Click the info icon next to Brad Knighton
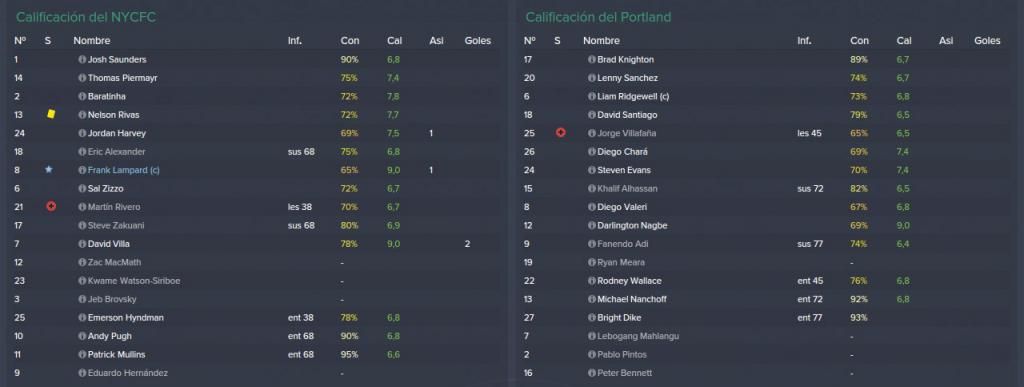 pos(592,59)
